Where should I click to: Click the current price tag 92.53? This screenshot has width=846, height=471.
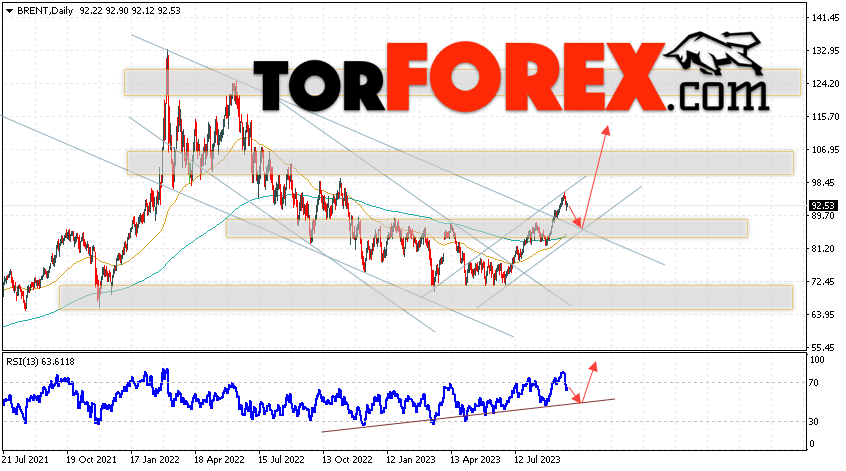point(823,206)
